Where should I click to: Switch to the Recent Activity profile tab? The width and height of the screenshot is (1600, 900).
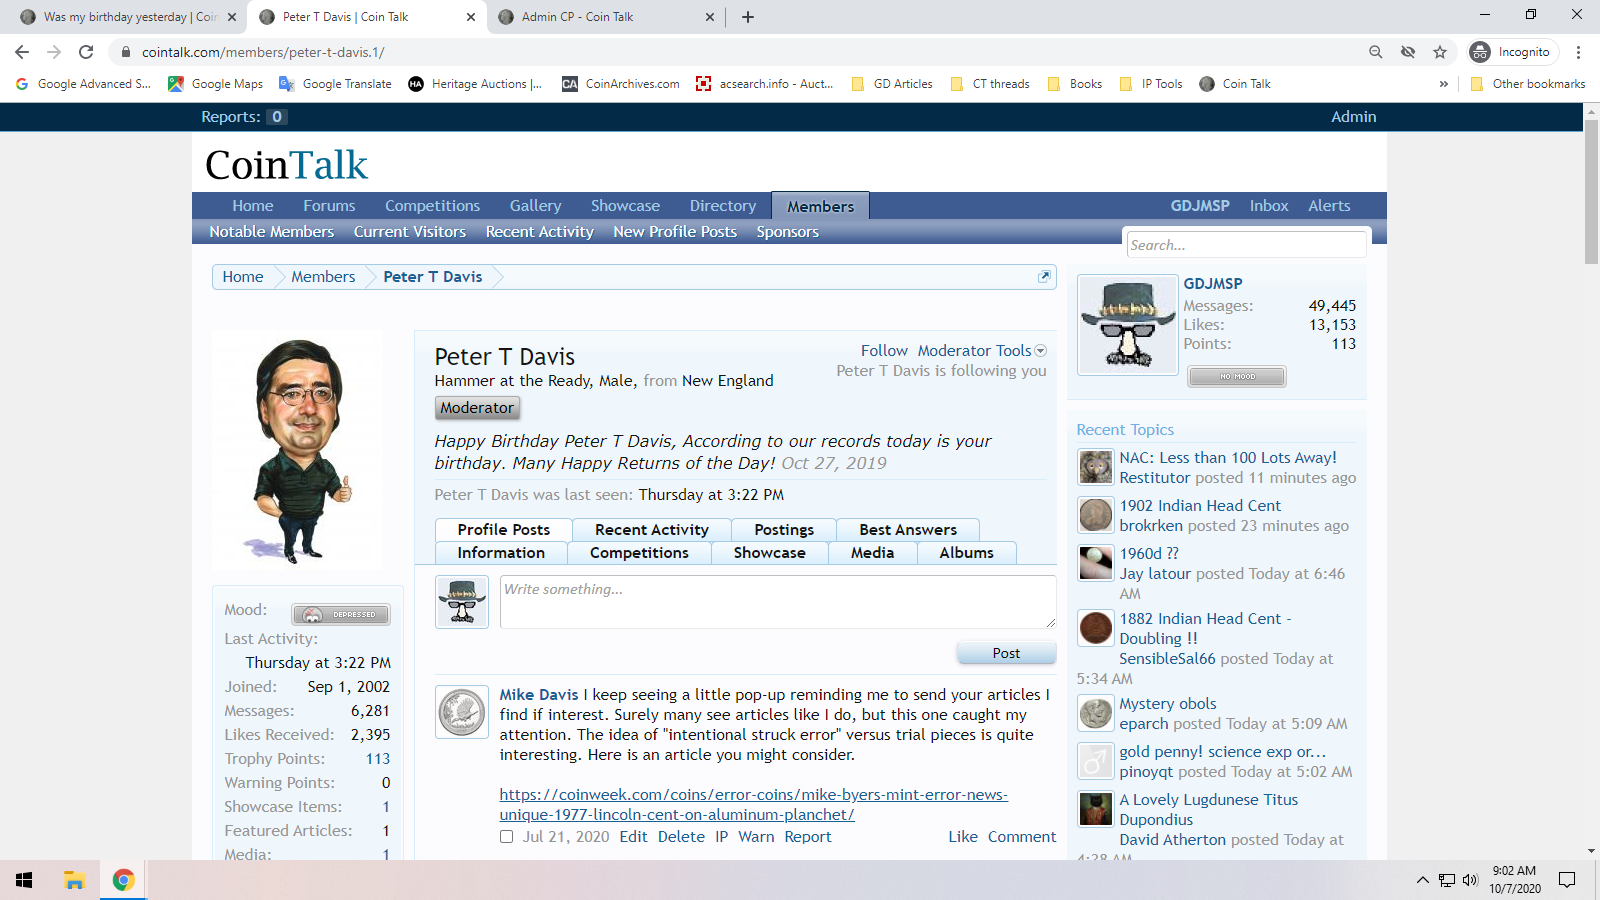(651, 530)
